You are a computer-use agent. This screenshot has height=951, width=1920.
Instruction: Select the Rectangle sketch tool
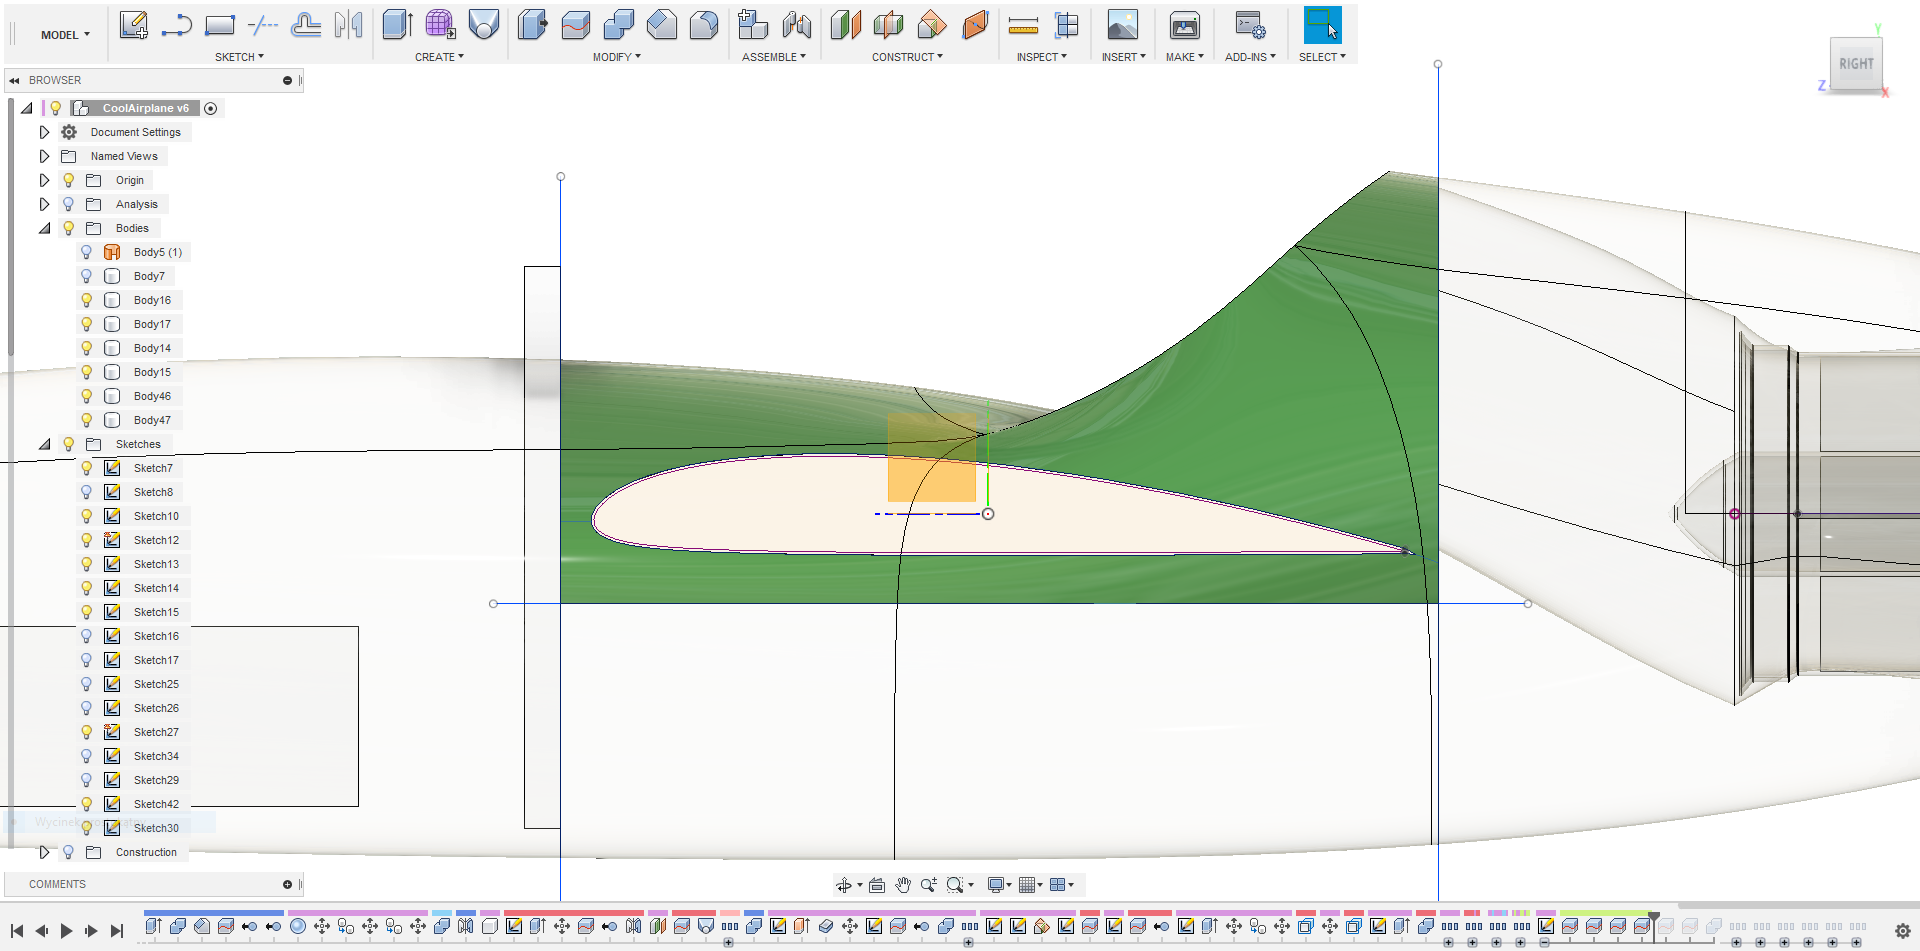[220, 25]
